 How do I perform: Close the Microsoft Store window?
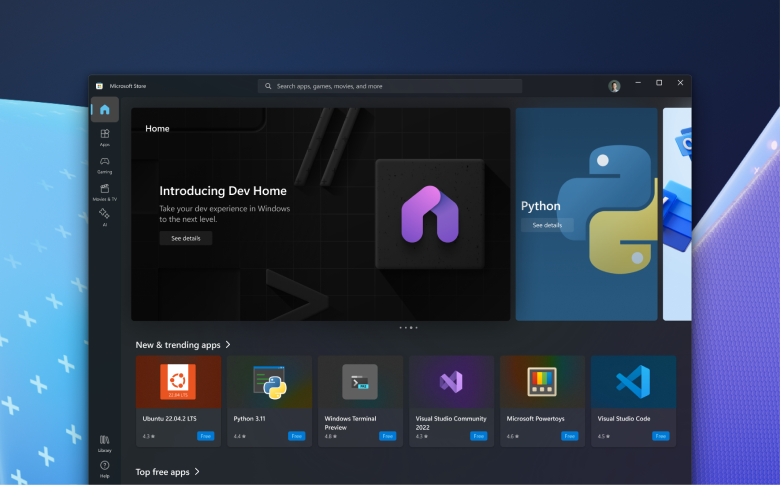(x=681, y=83)
